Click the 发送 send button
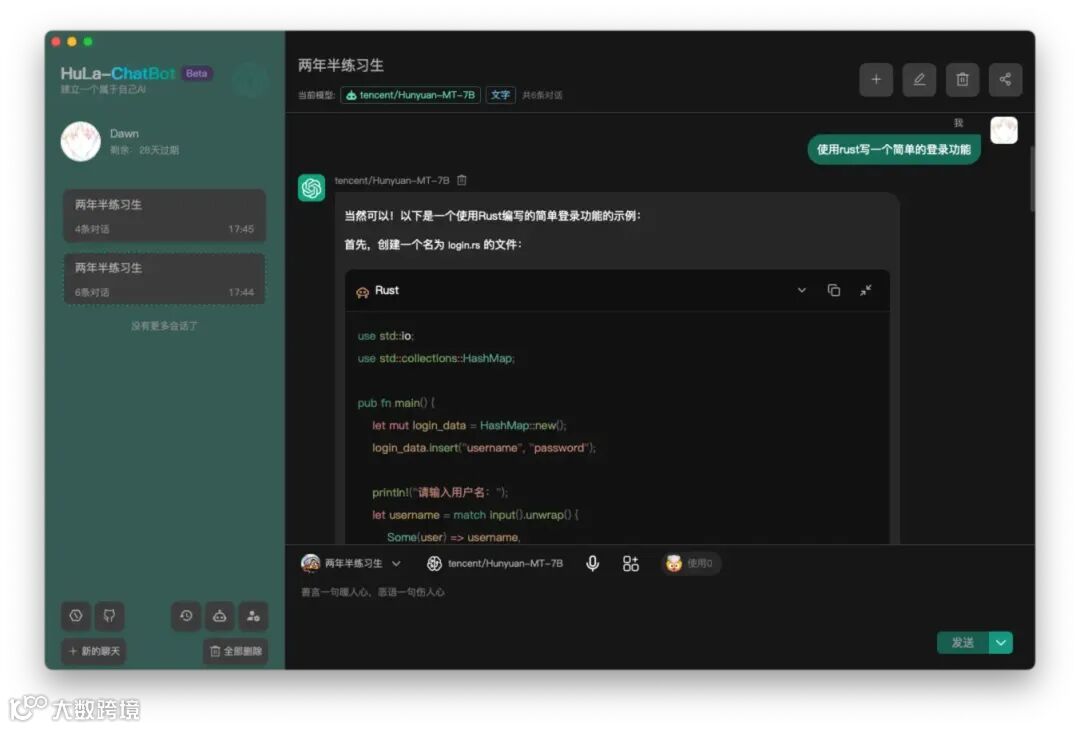The height and width of the screenshot is (729, 1080). (962, 643)
